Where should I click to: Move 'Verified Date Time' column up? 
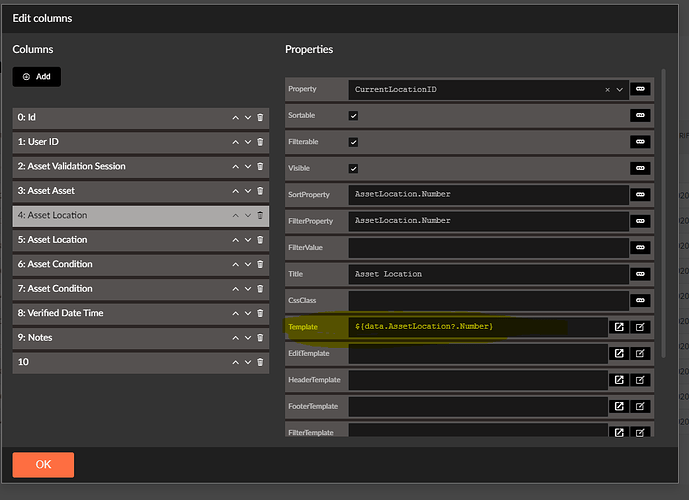pos(236,313)
